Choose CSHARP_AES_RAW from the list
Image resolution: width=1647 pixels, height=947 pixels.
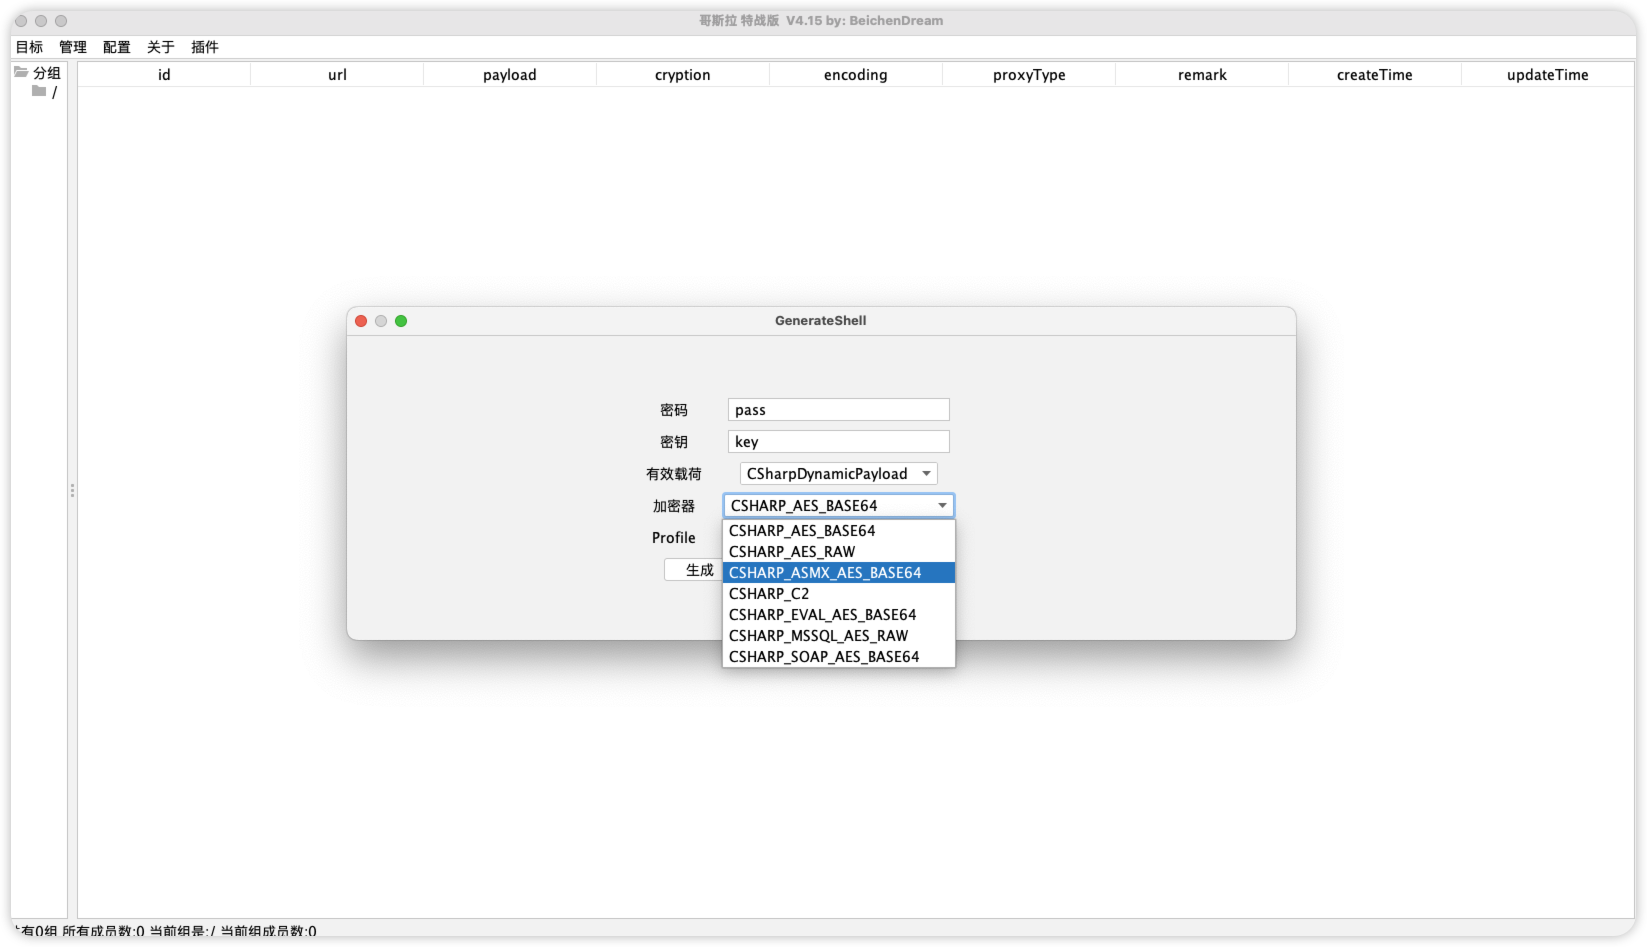792,552
